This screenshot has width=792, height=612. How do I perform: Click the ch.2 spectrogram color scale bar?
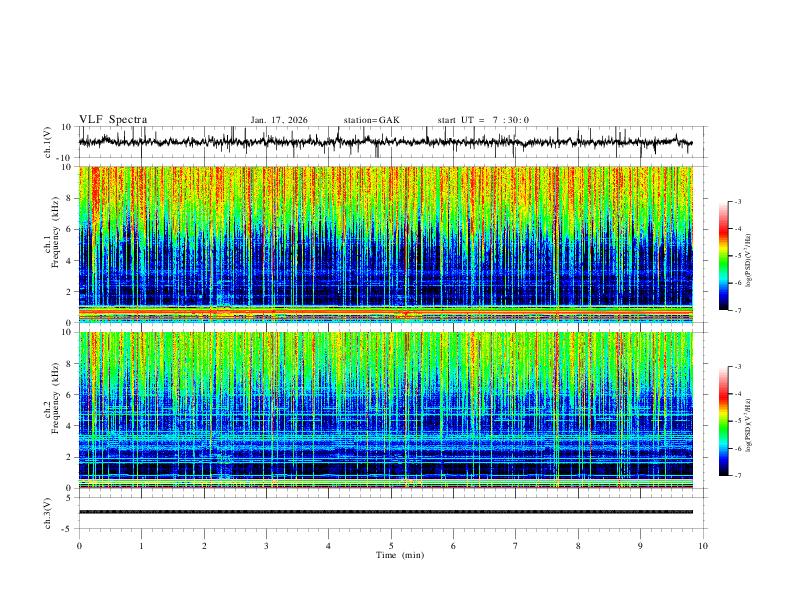723,421
